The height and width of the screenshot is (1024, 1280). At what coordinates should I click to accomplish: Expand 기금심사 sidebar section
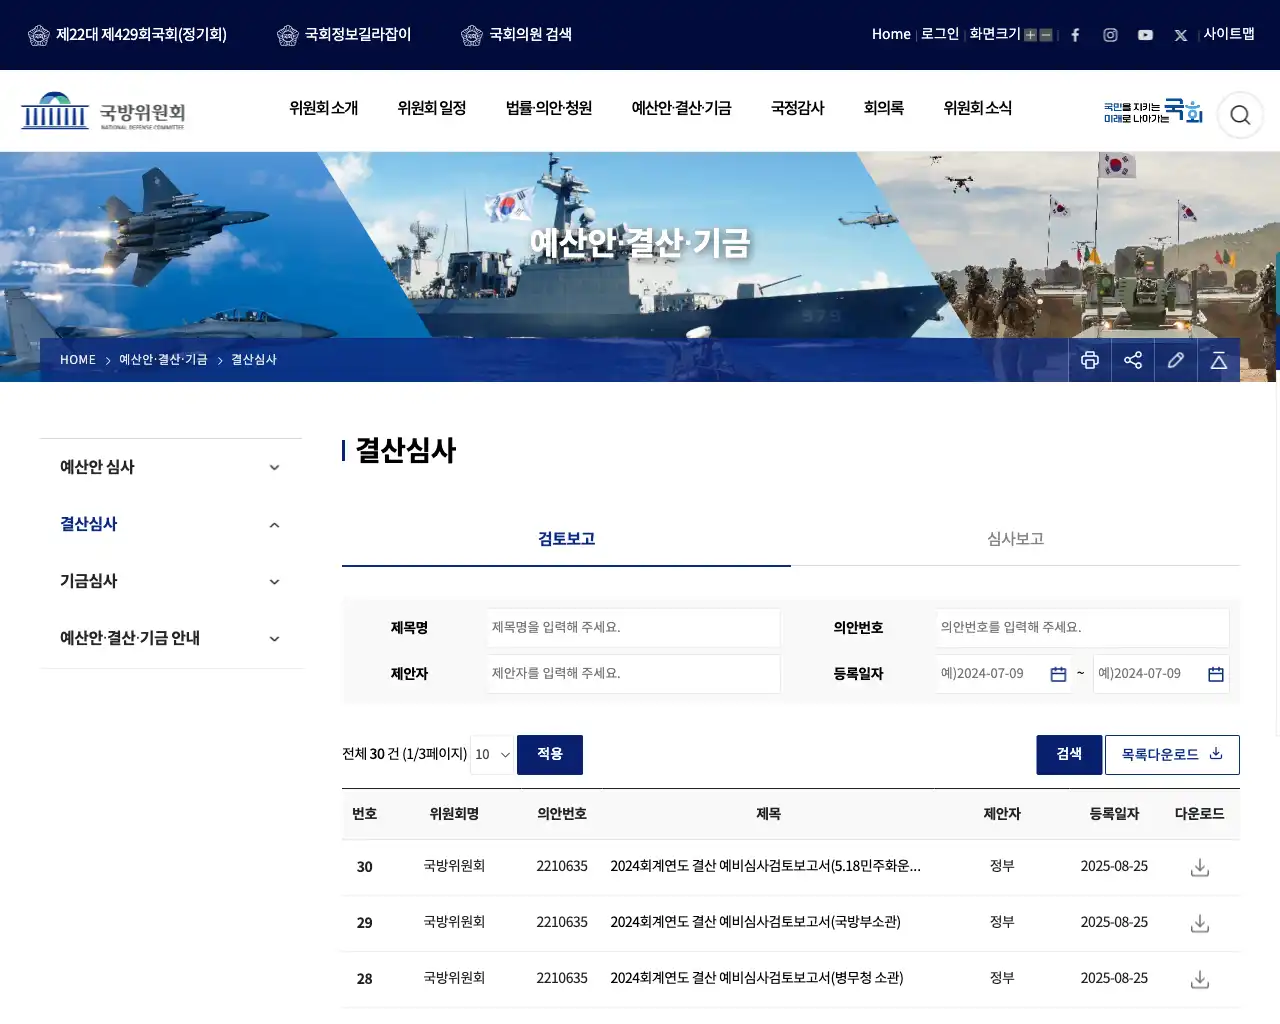(x=171, y=581)
